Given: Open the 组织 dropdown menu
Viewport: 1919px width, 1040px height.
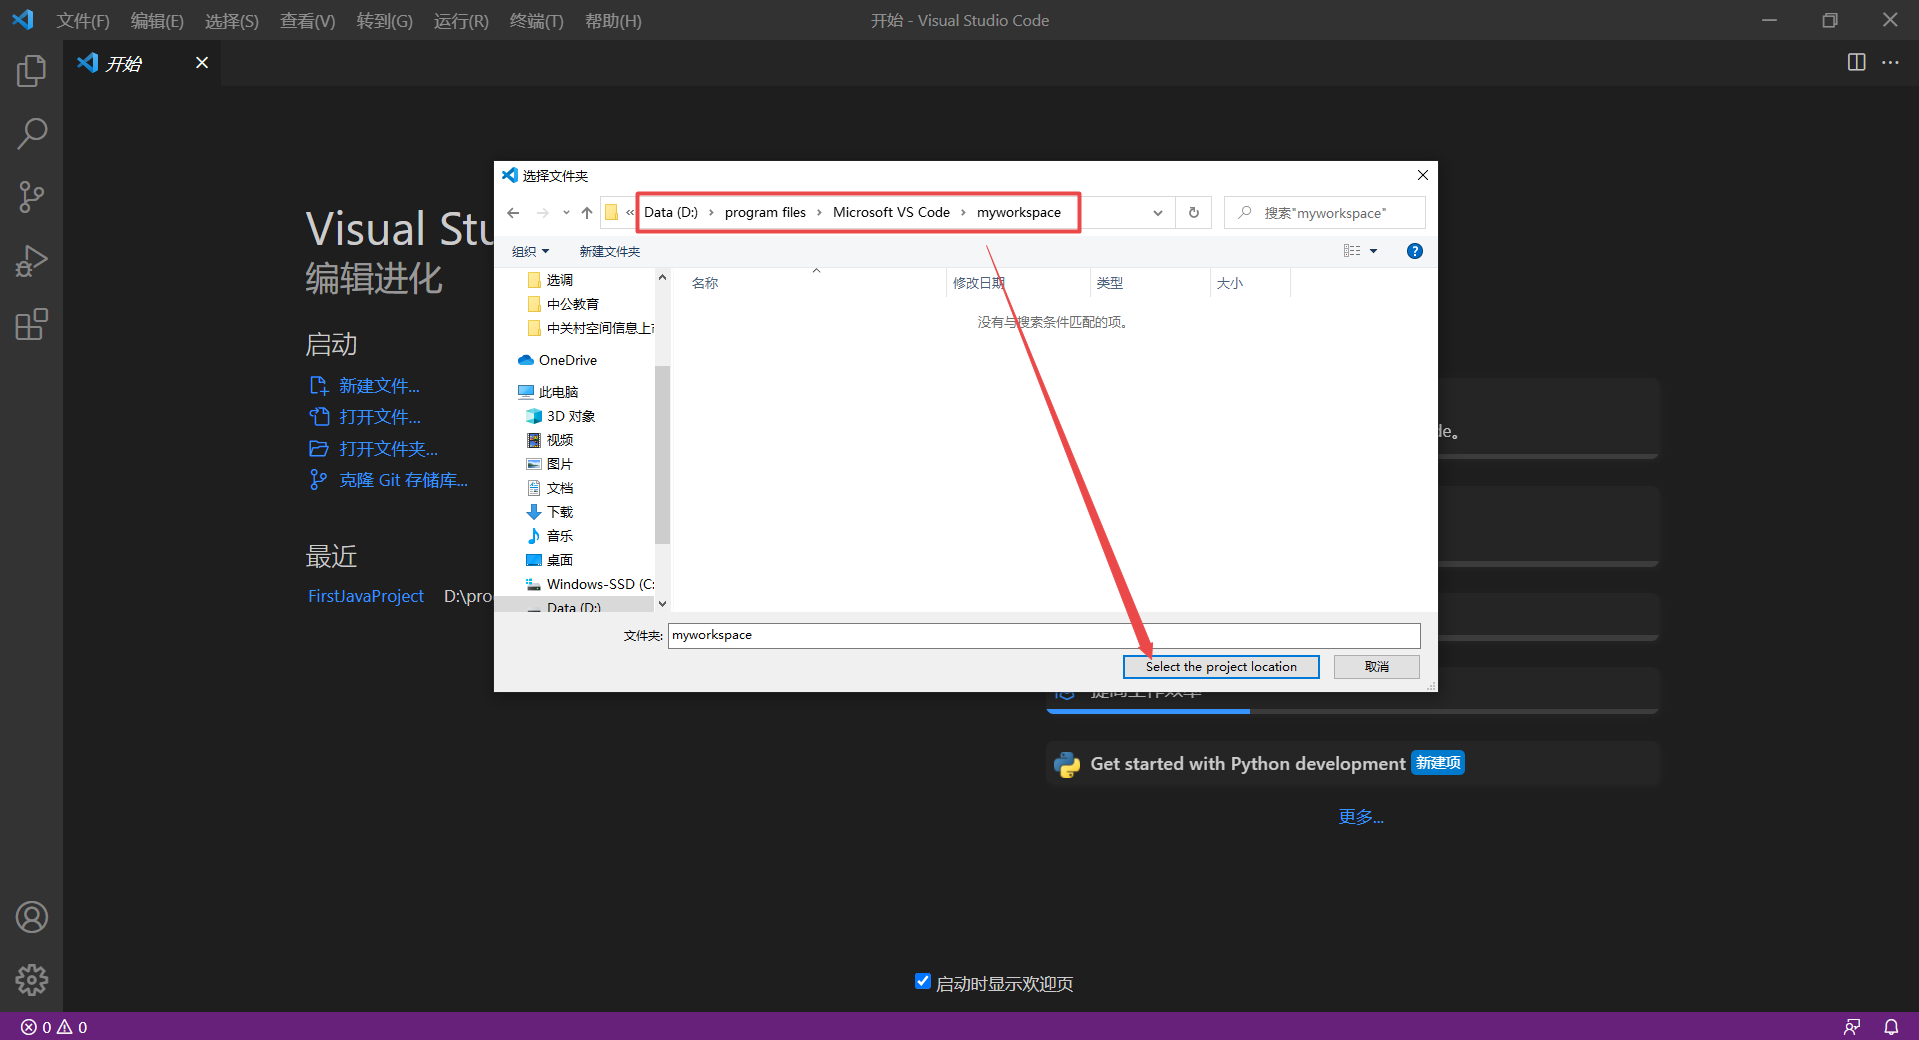Looking at the screenshot, I should click(530, 251).
